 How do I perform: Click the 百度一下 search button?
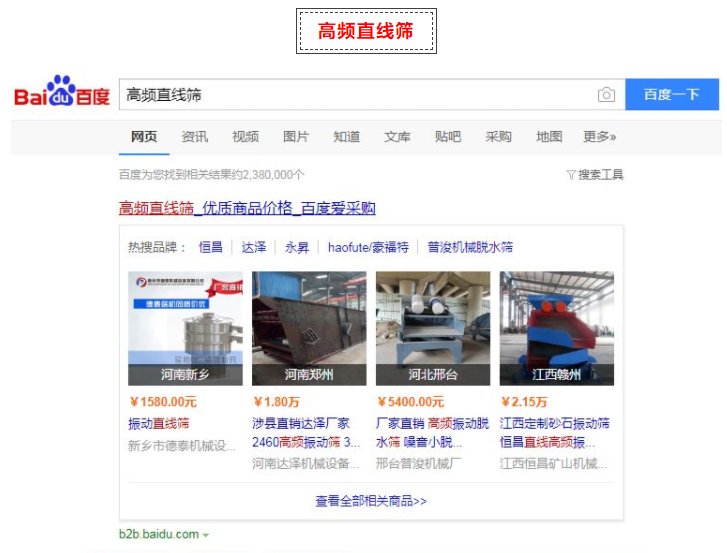click(x=672, y=95)
